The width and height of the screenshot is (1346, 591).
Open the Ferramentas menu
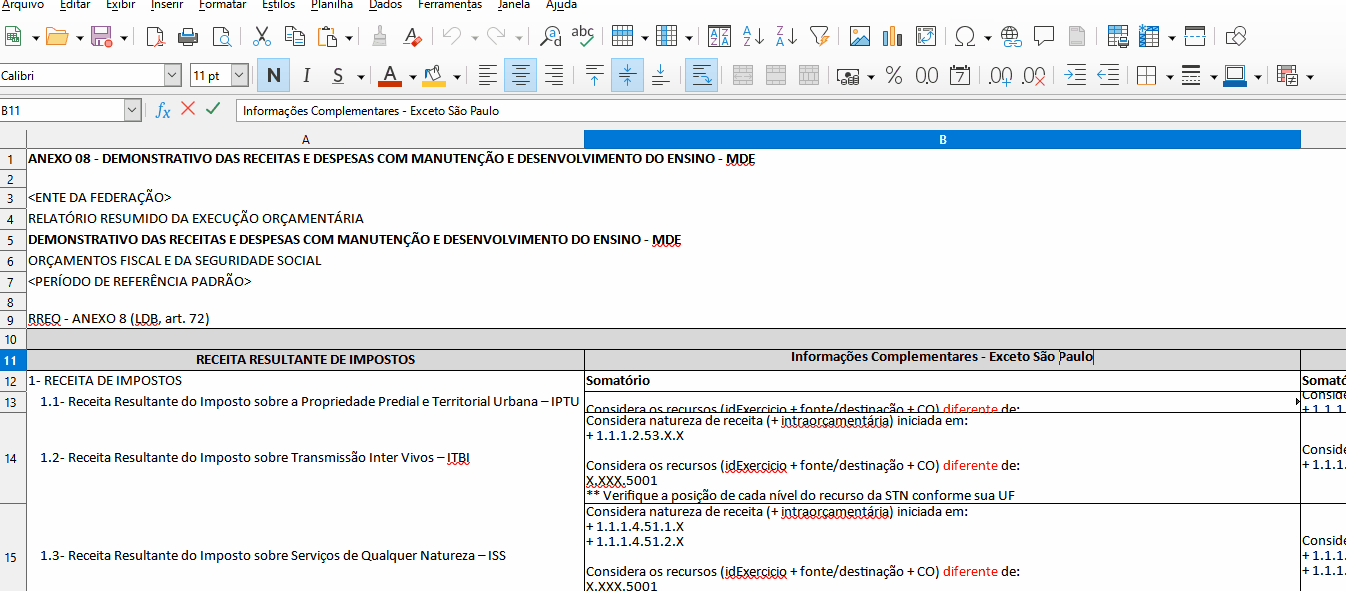(450, 5)
